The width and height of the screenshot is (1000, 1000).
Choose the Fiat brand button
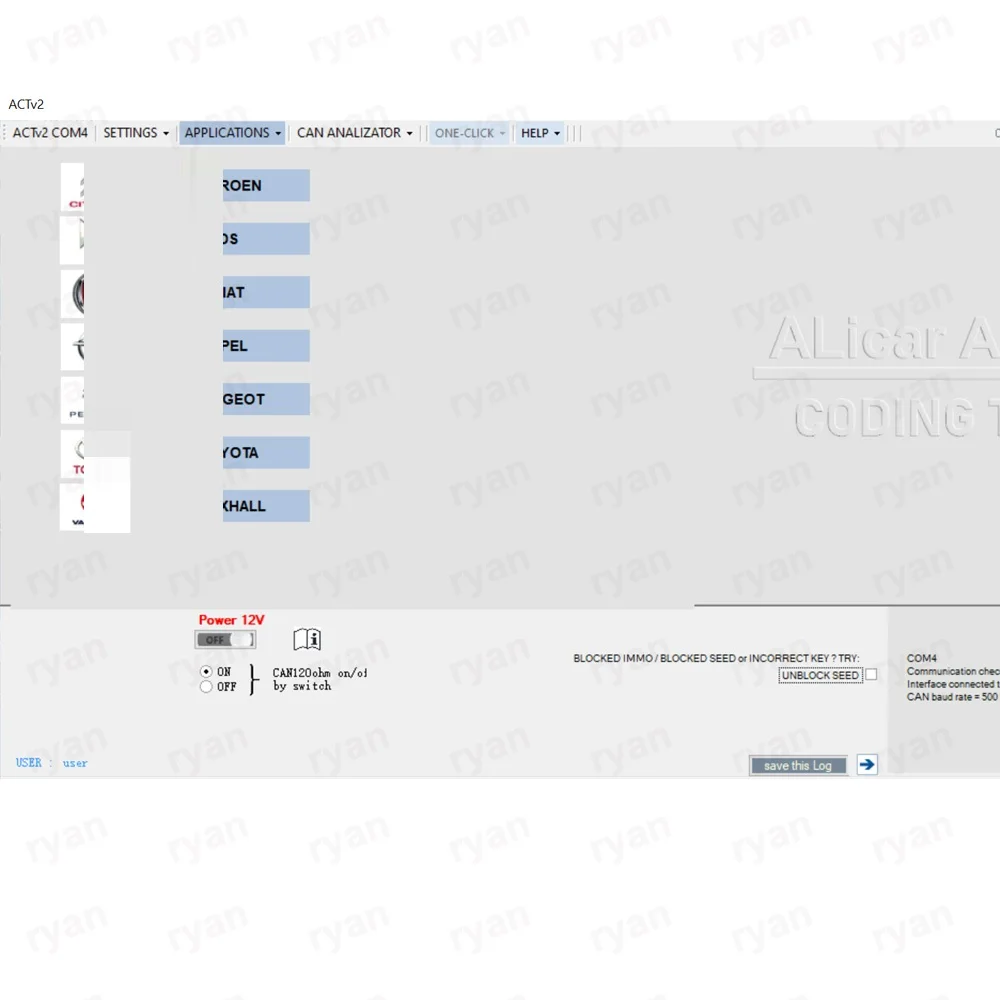point(266,292)
